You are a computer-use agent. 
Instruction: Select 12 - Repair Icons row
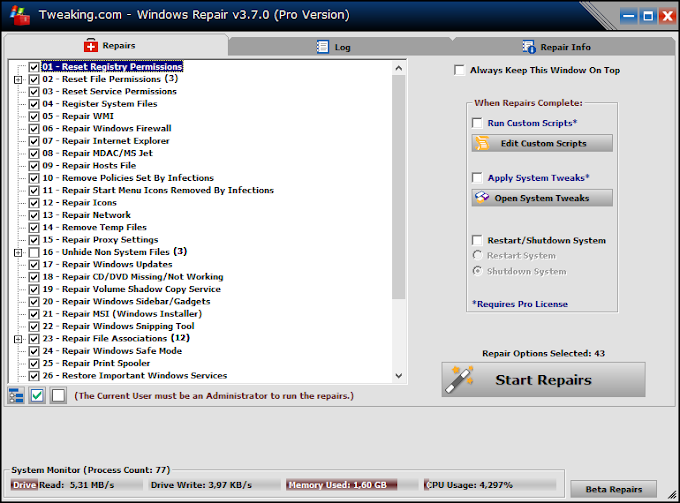pos(79,203)
